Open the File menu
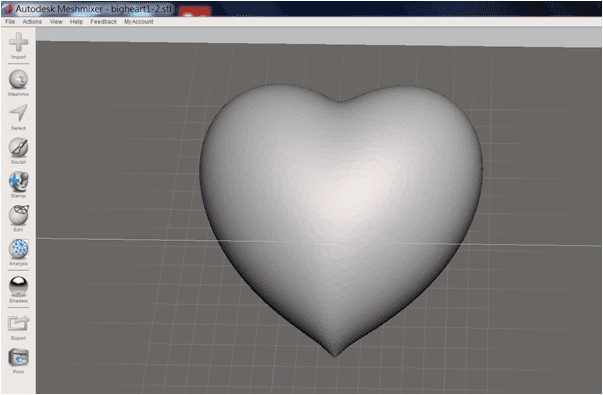 [x=10, y=22]
